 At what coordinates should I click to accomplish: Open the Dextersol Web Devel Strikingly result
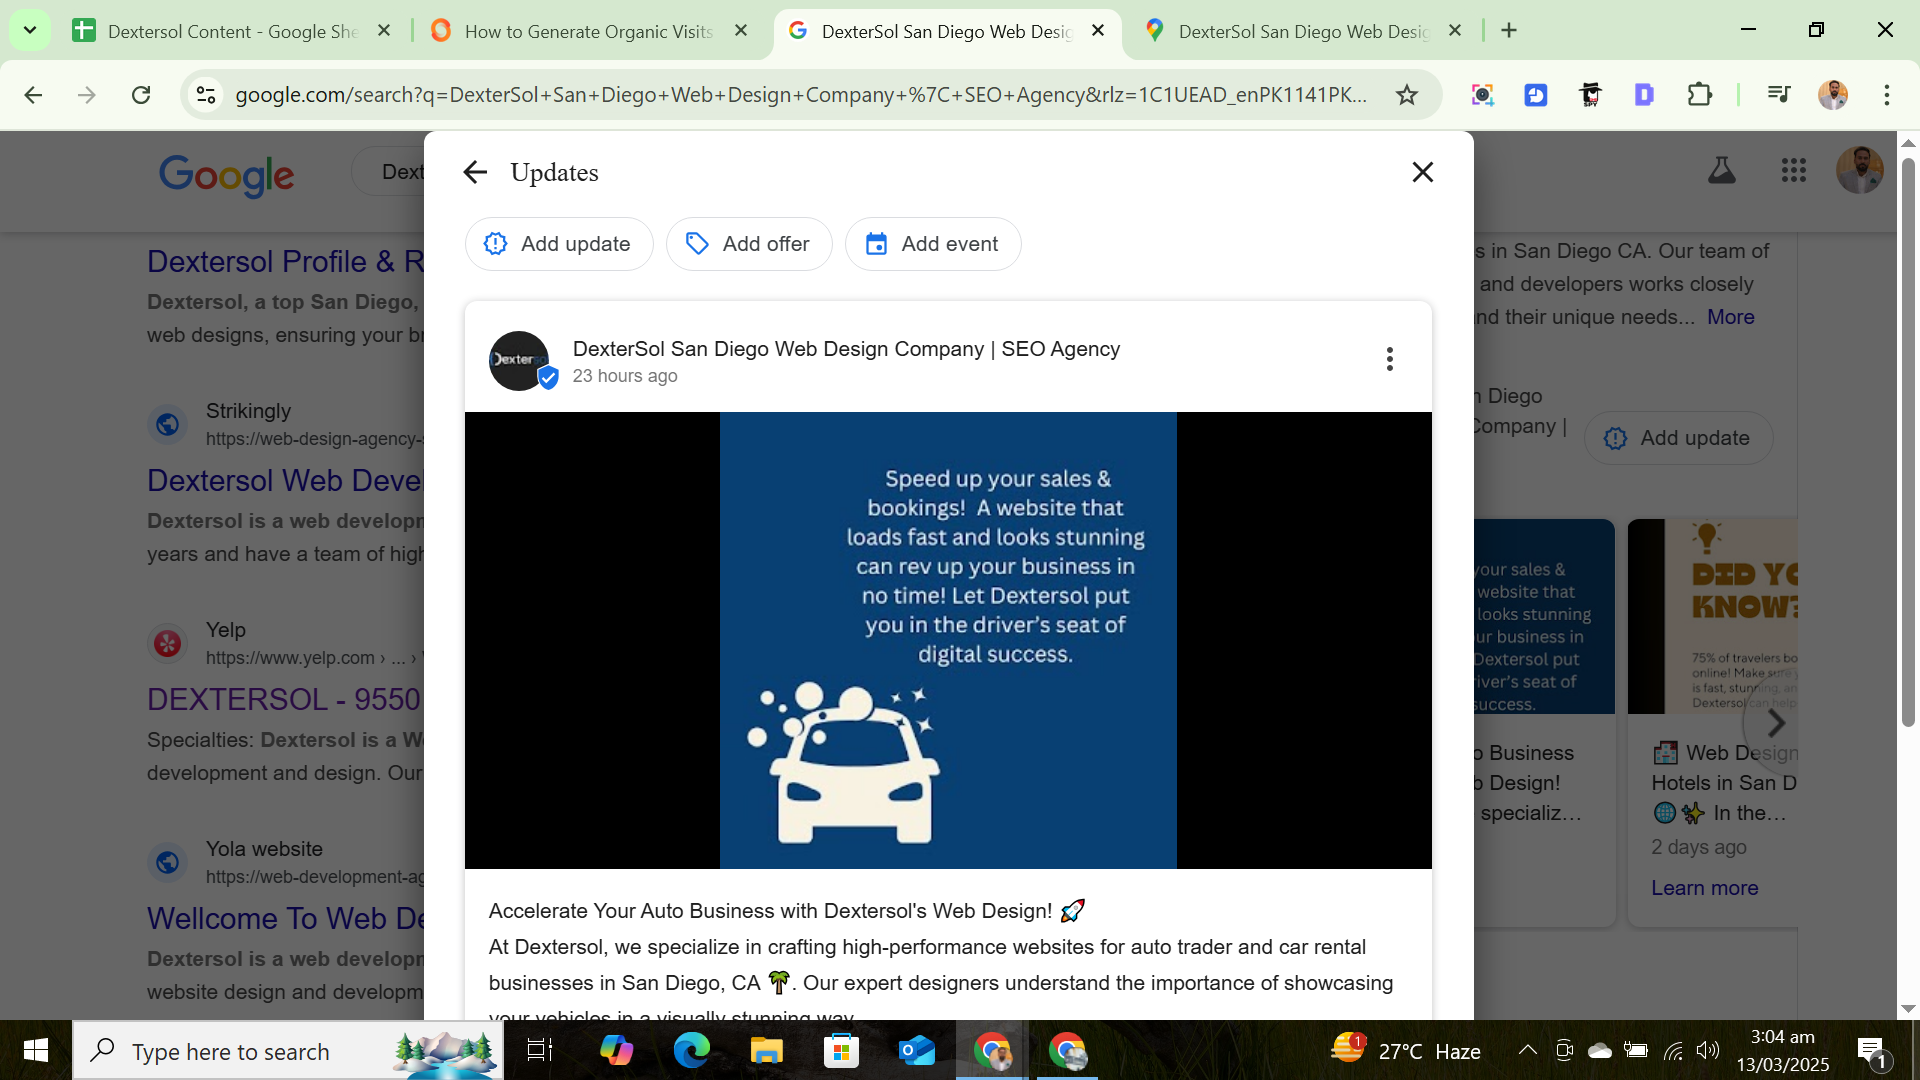coord(286,481)
